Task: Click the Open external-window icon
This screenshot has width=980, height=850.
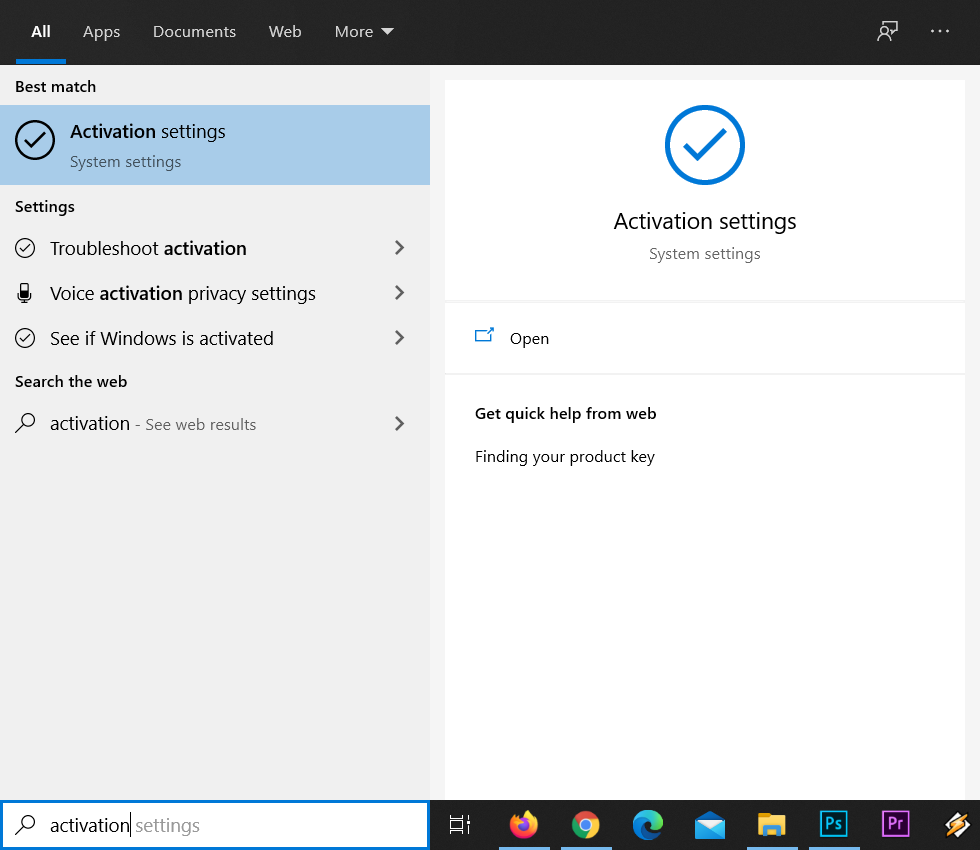Action: (x=484, y=336)
